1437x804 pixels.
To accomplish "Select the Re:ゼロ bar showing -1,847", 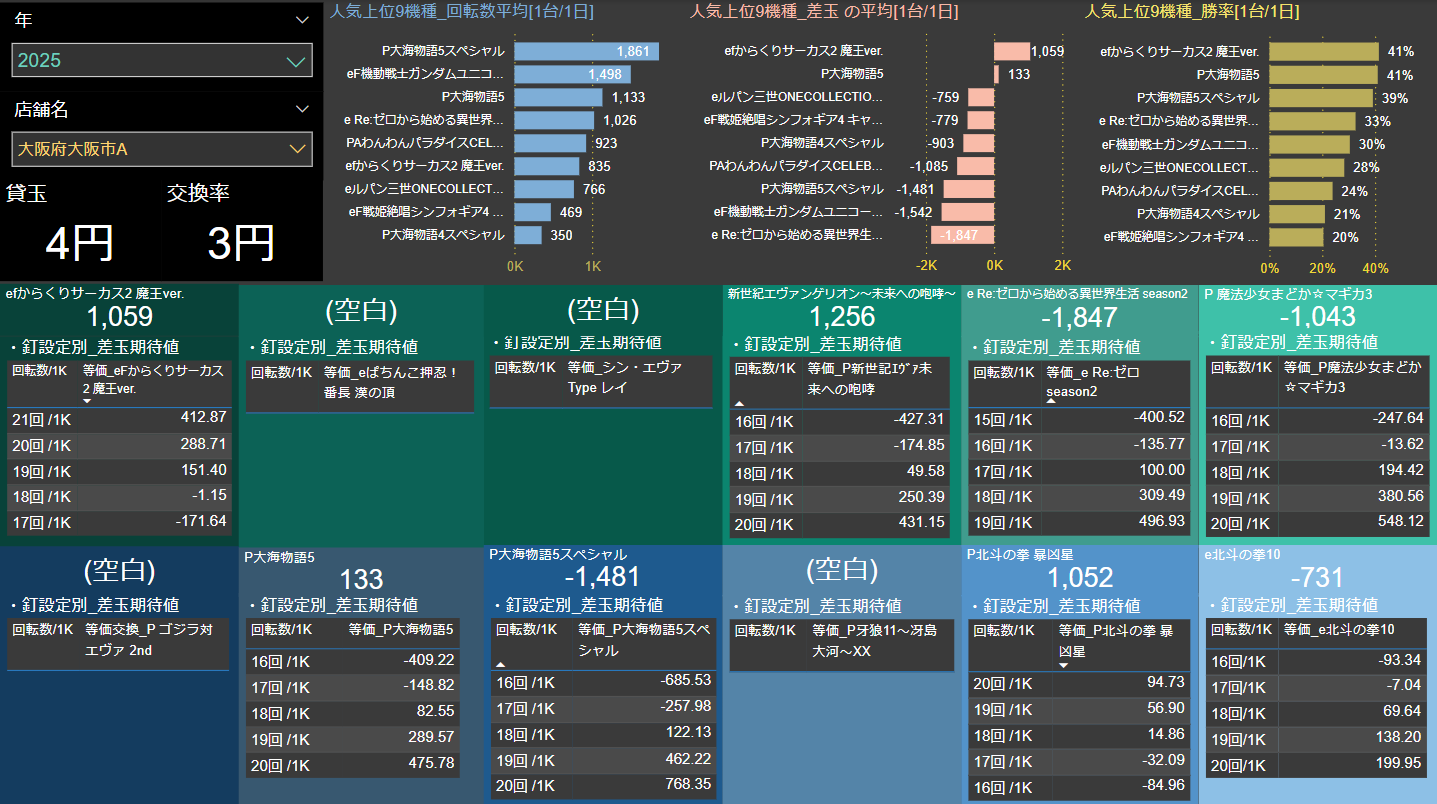I will [962, 235].
